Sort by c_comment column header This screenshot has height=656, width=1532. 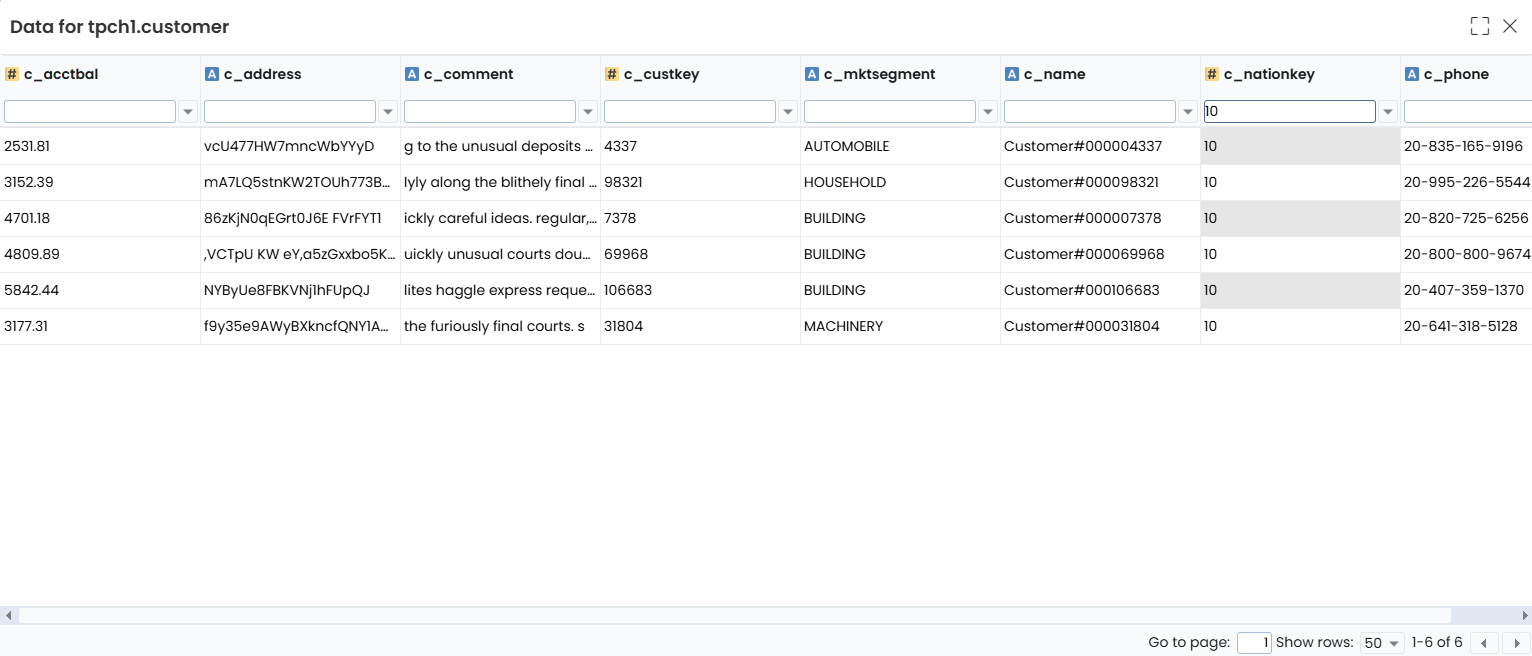coord(468,74)
